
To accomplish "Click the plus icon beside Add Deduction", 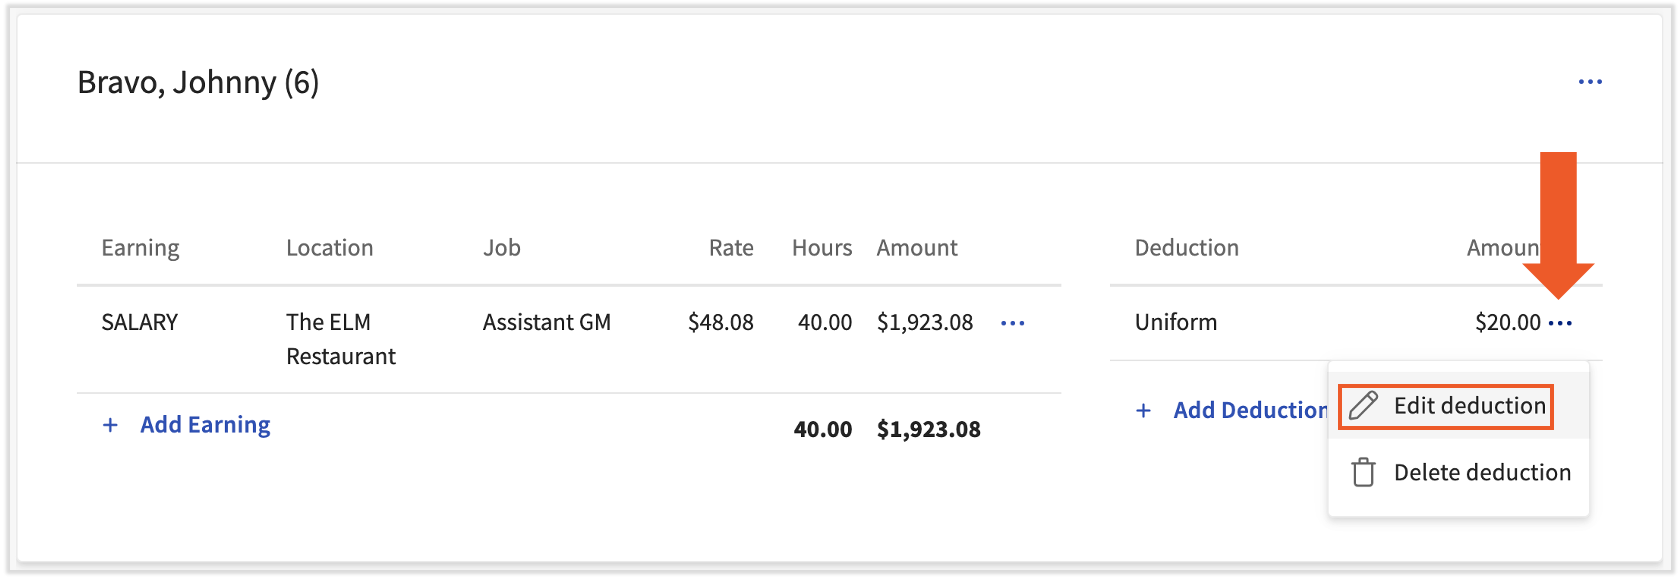I will click(x=1143, y=410).
